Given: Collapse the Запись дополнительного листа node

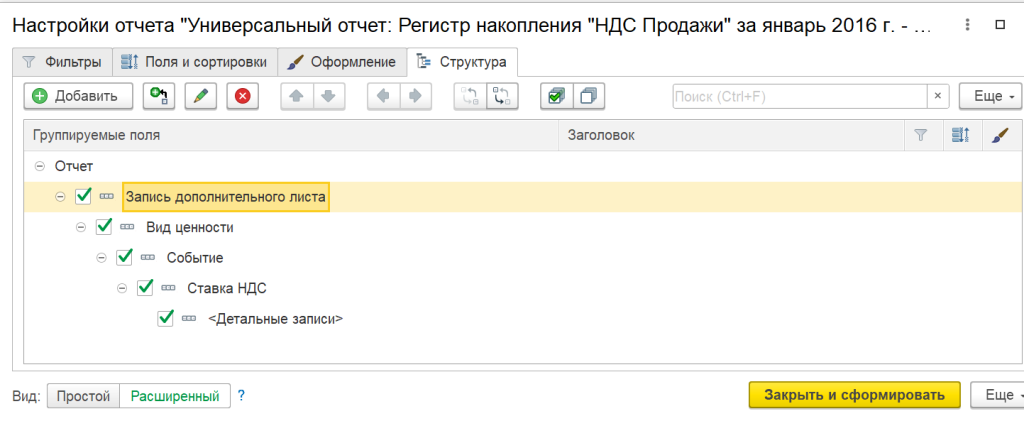Looking at the screenshot, I should (60, 196).
